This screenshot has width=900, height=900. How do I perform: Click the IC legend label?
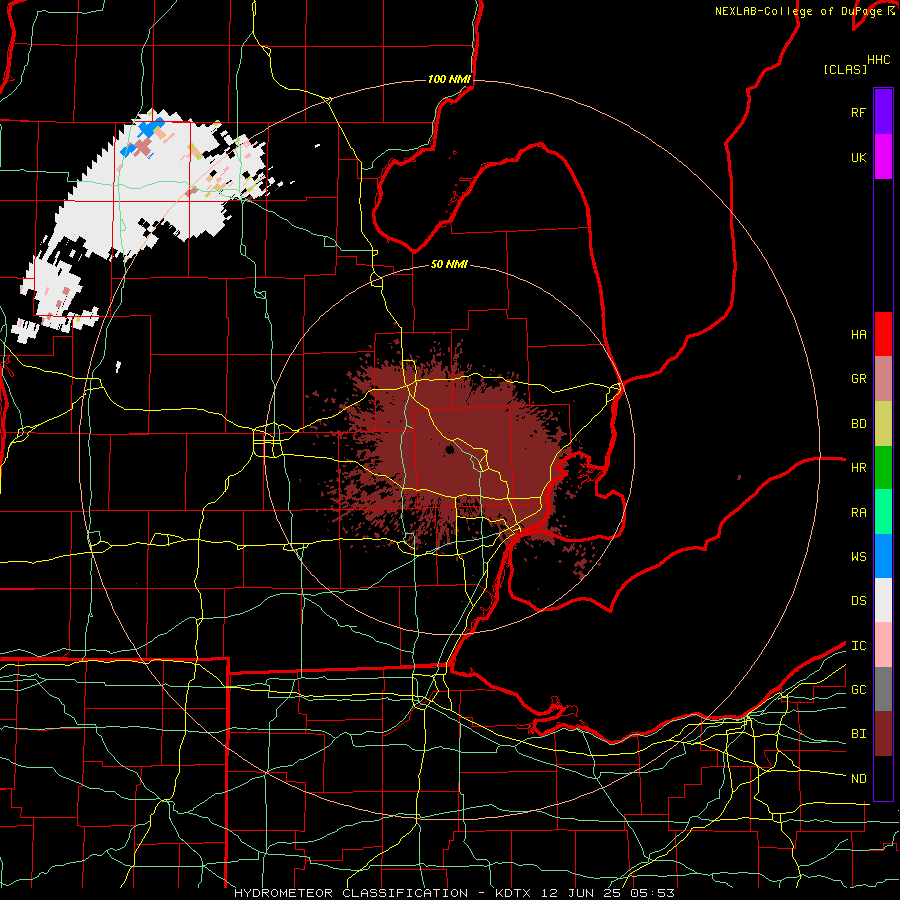[x=858, y=646]
